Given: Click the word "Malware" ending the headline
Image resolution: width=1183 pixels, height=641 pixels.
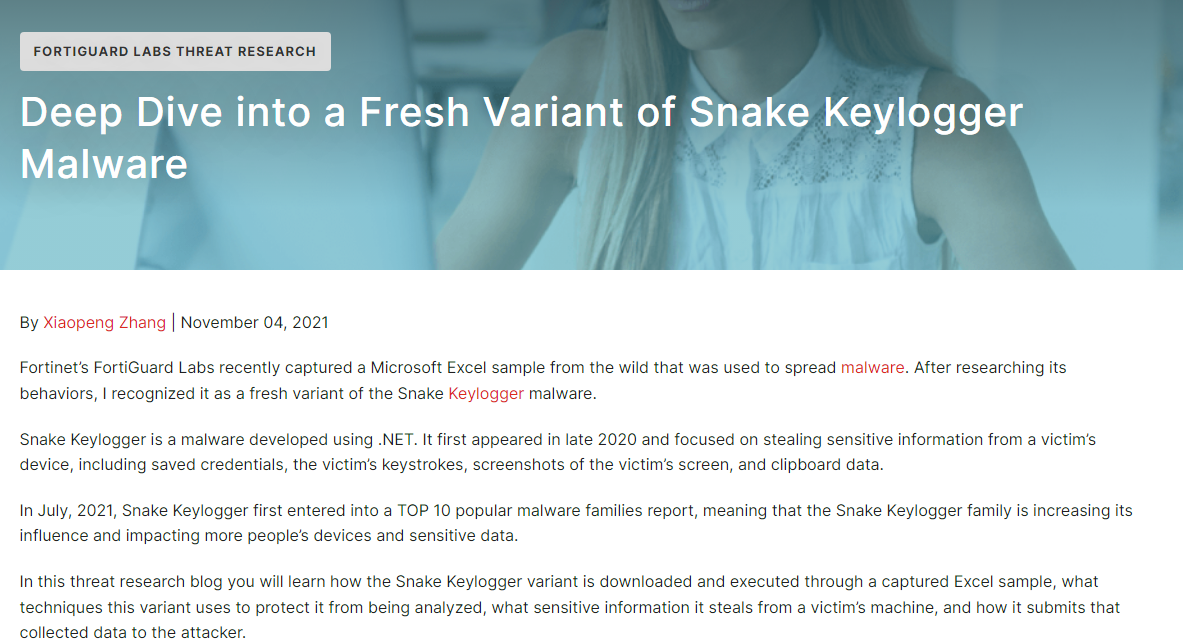Looking at the screenshot, I should (x=104, y=164).
